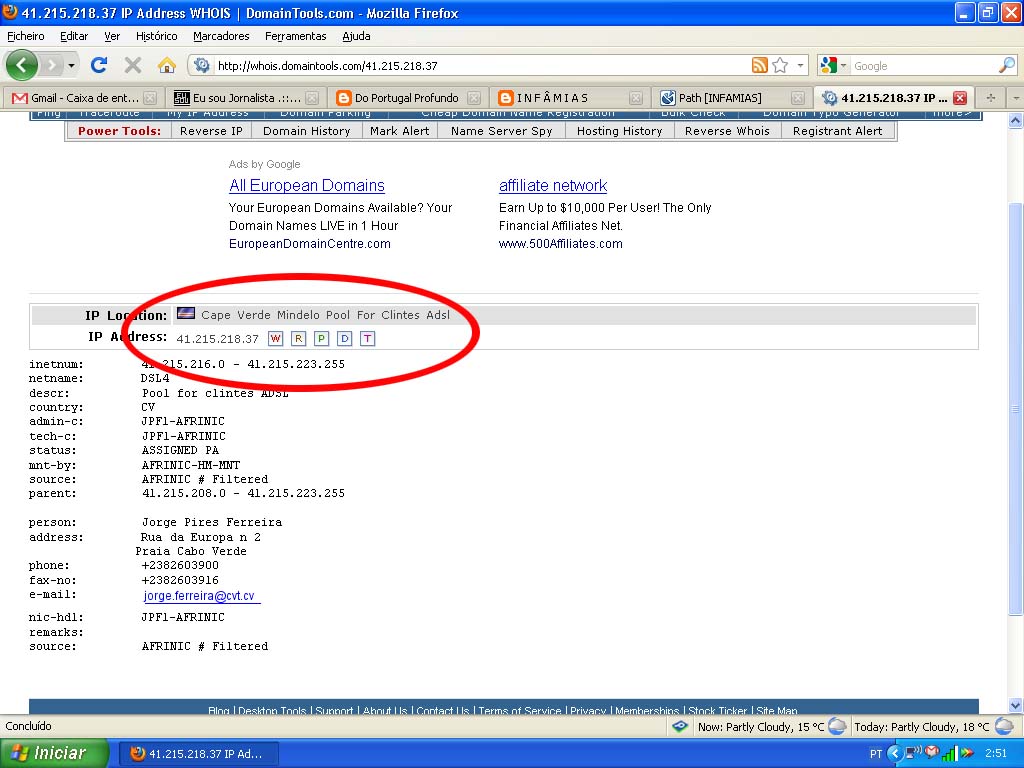Select the Firefox taskbar button 41.215.218.37
Image resolution: width=1024 pixels, height=768 pixels.
pos(199,754)
